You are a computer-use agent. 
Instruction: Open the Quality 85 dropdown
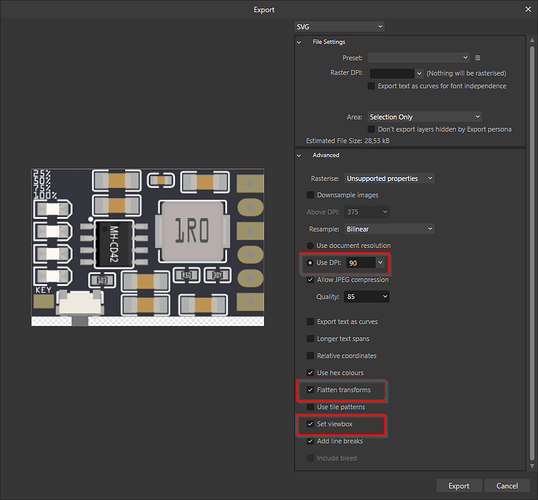[367, 296]
